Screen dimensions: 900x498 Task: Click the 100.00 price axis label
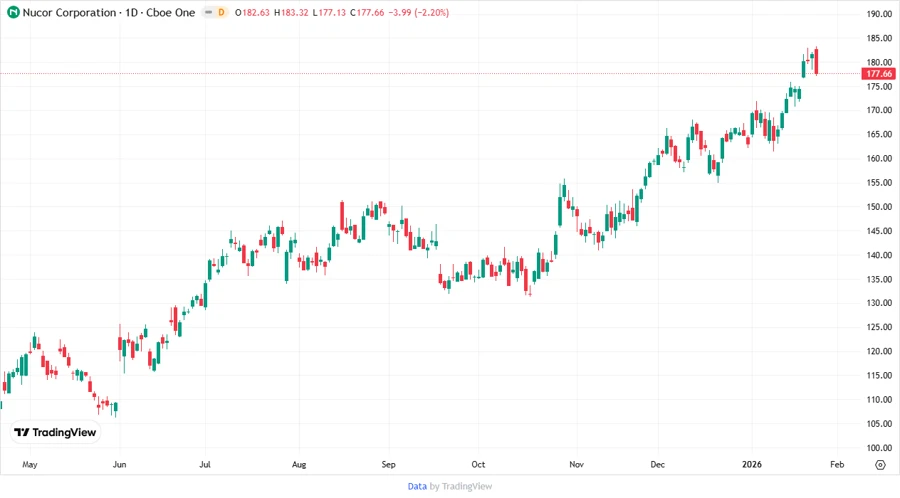coord(879,448)
